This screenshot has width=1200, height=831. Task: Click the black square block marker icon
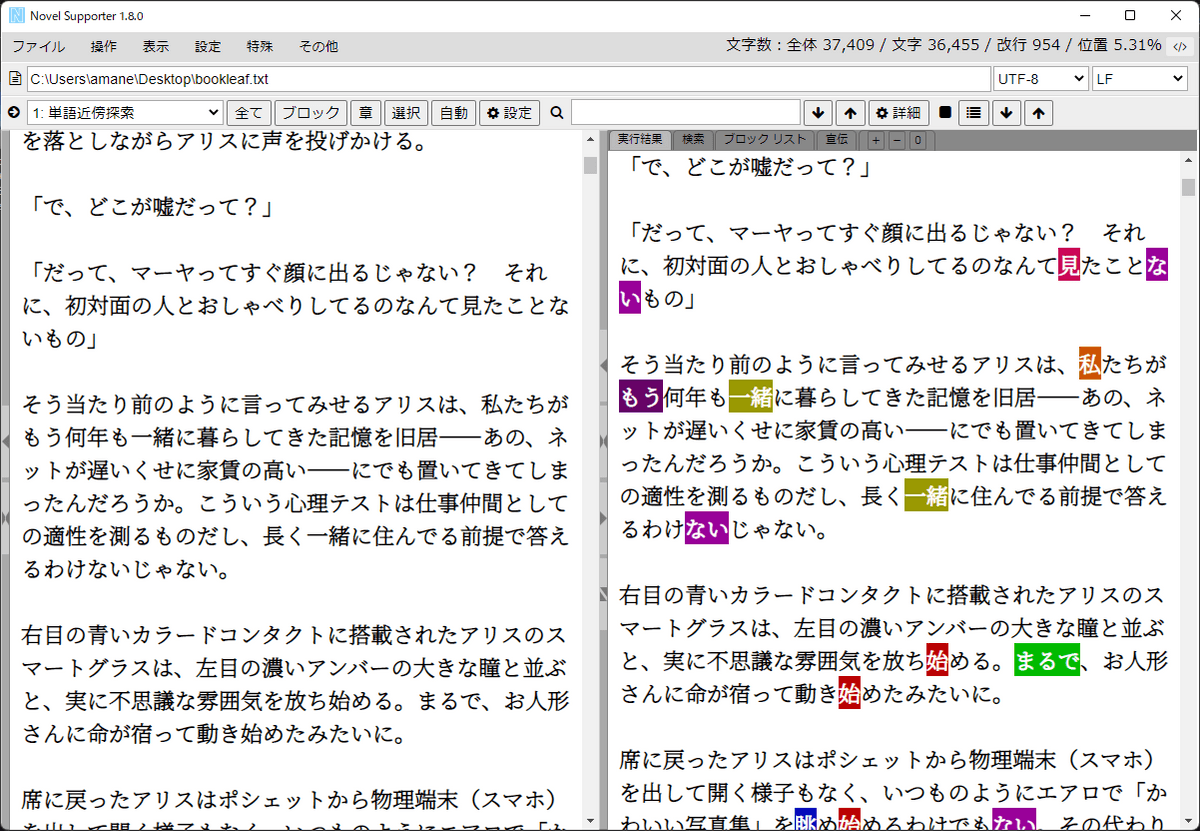click(945, 113)
